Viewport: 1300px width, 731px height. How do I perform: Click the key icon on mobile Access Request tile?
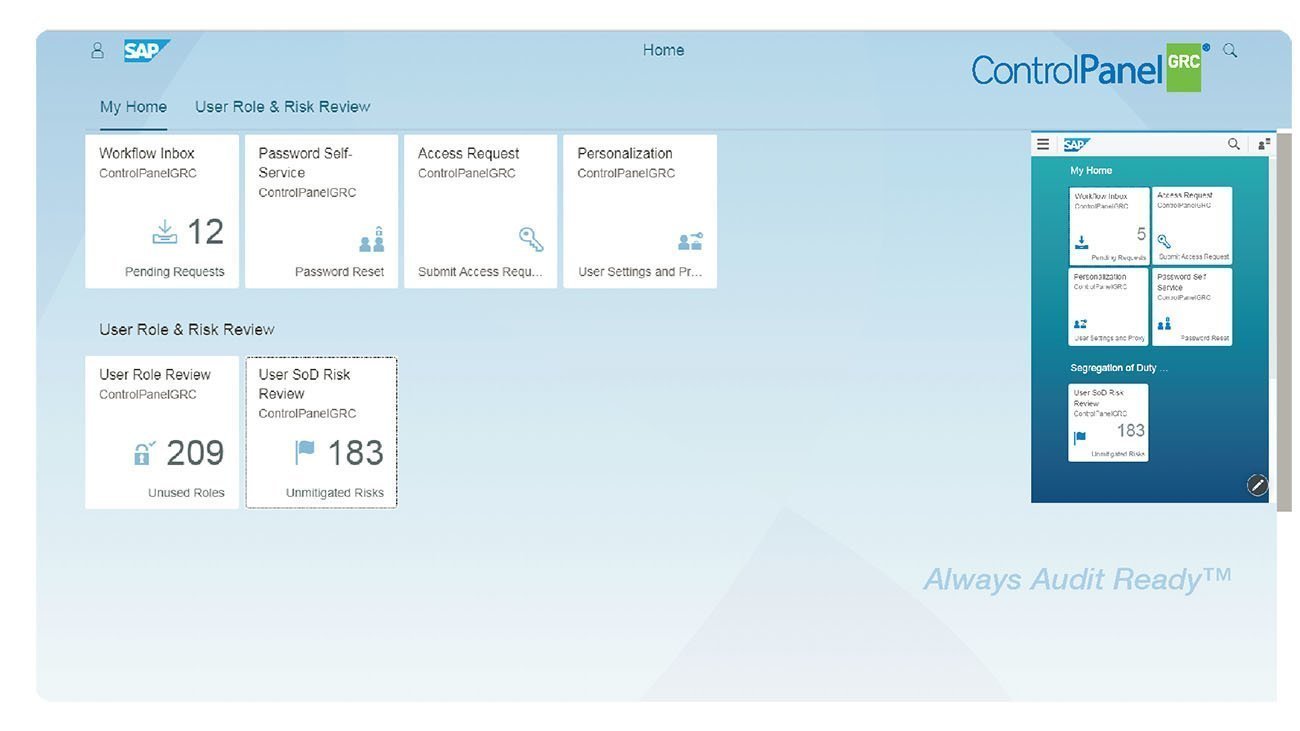tap(1164, 241)
